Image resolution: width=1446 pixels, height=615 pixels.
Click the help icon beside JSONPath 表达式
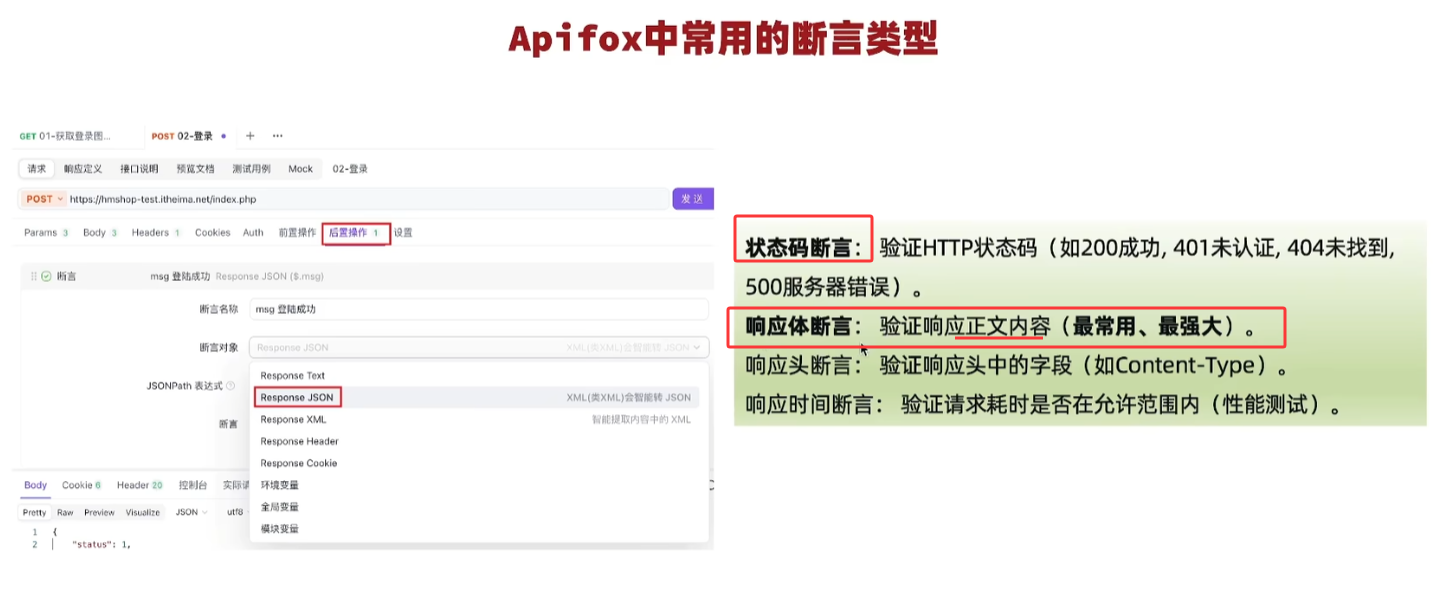click(231, 385)
